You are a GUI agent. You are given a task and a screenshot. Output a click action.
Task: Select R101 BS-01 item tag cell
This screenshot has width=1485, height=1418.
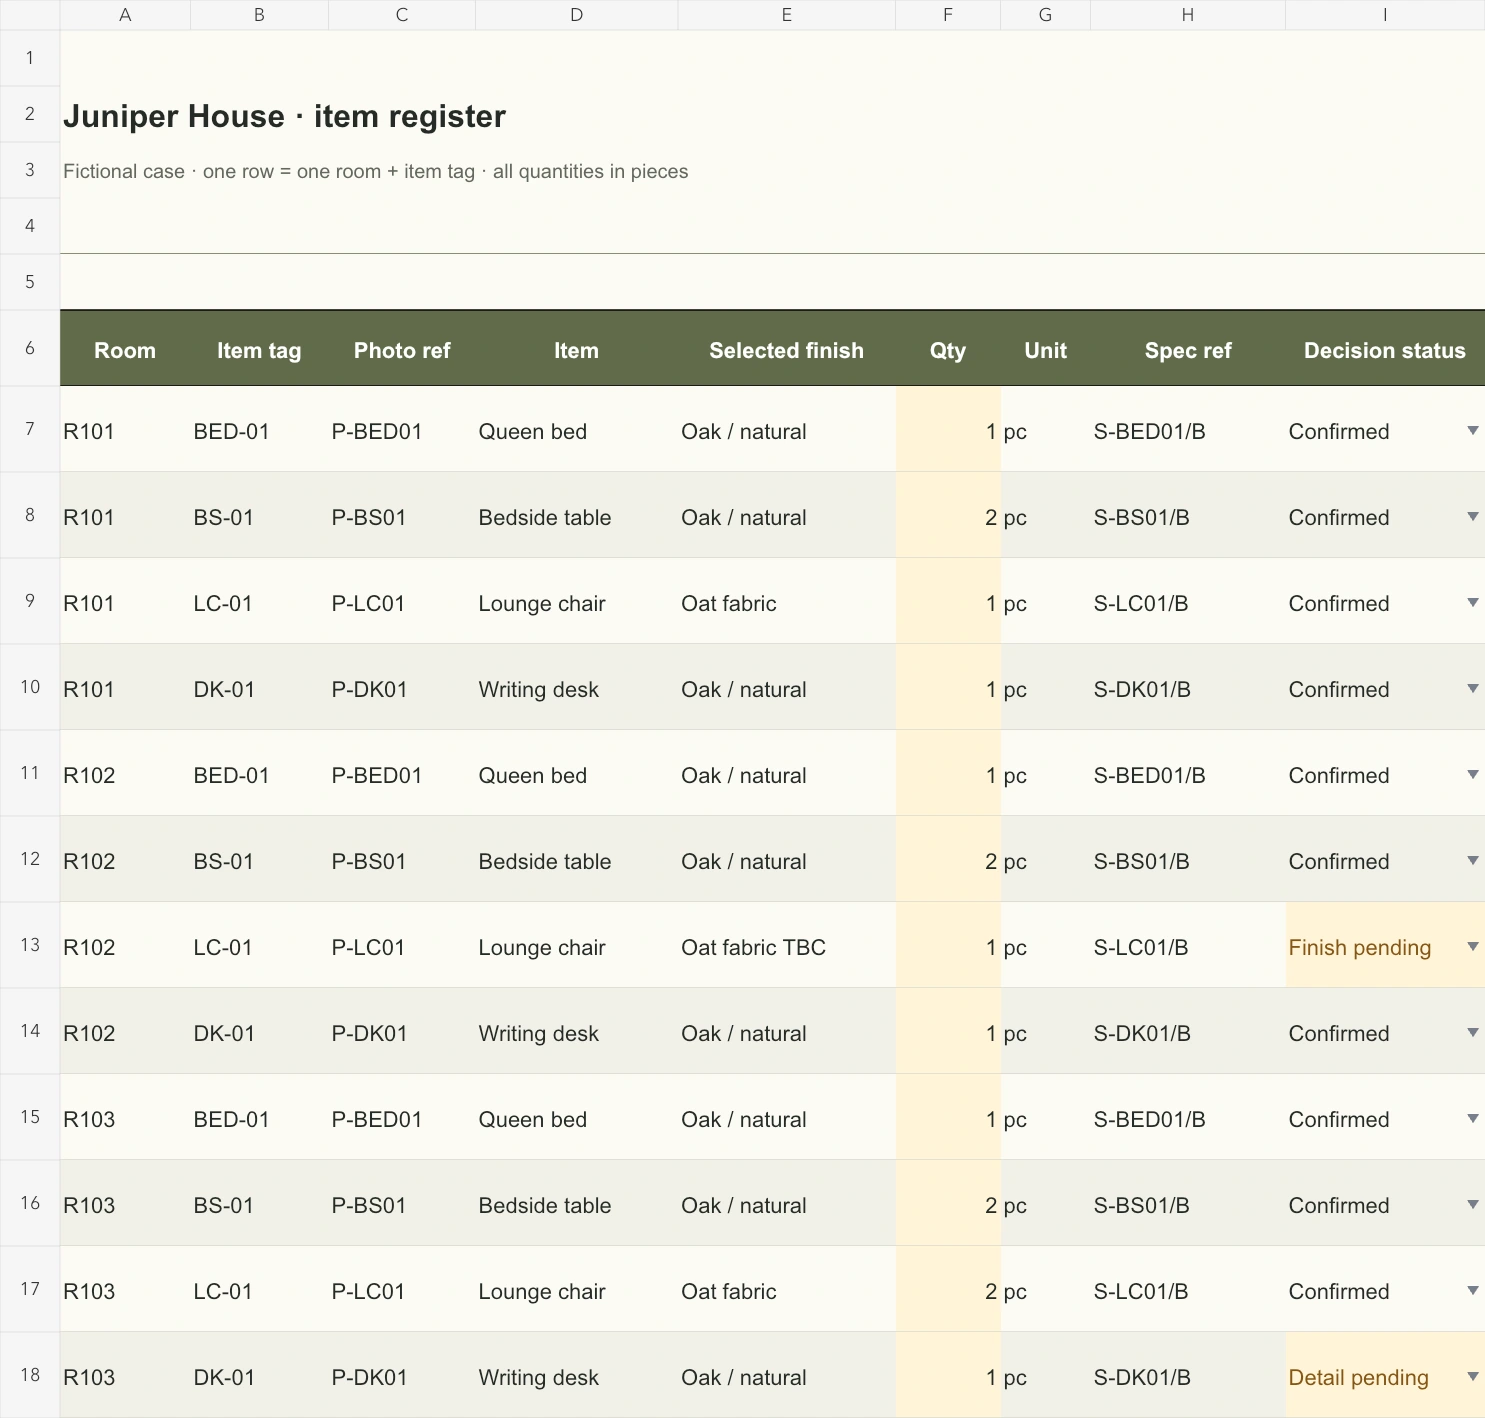click(x=259, y=515)
